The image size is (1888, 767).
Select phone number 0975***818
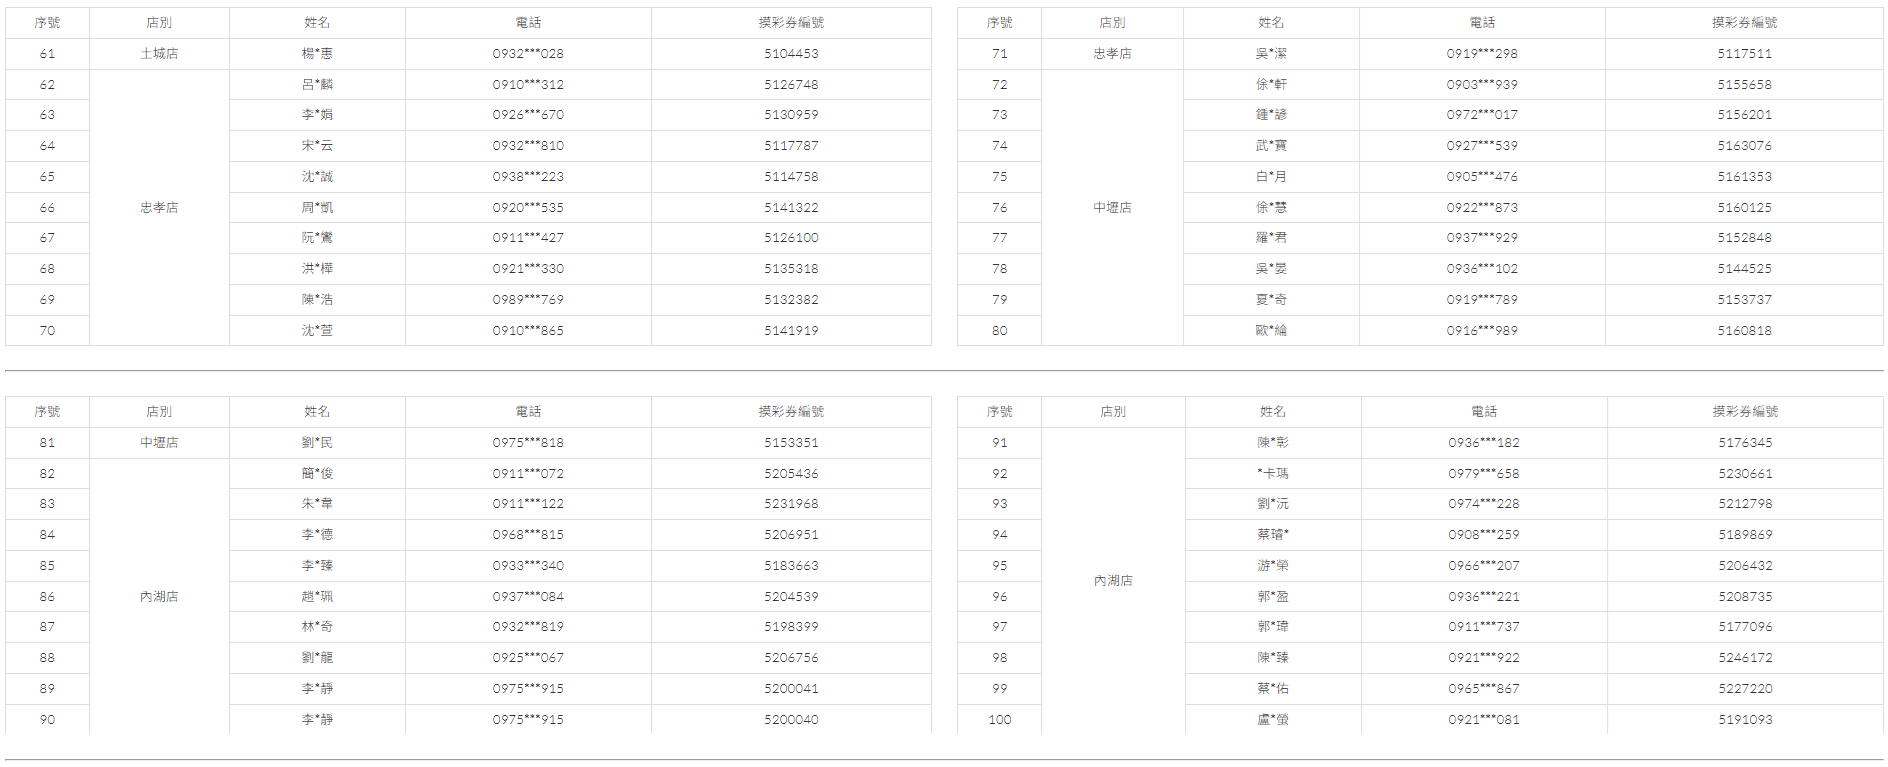click(528, 443)
